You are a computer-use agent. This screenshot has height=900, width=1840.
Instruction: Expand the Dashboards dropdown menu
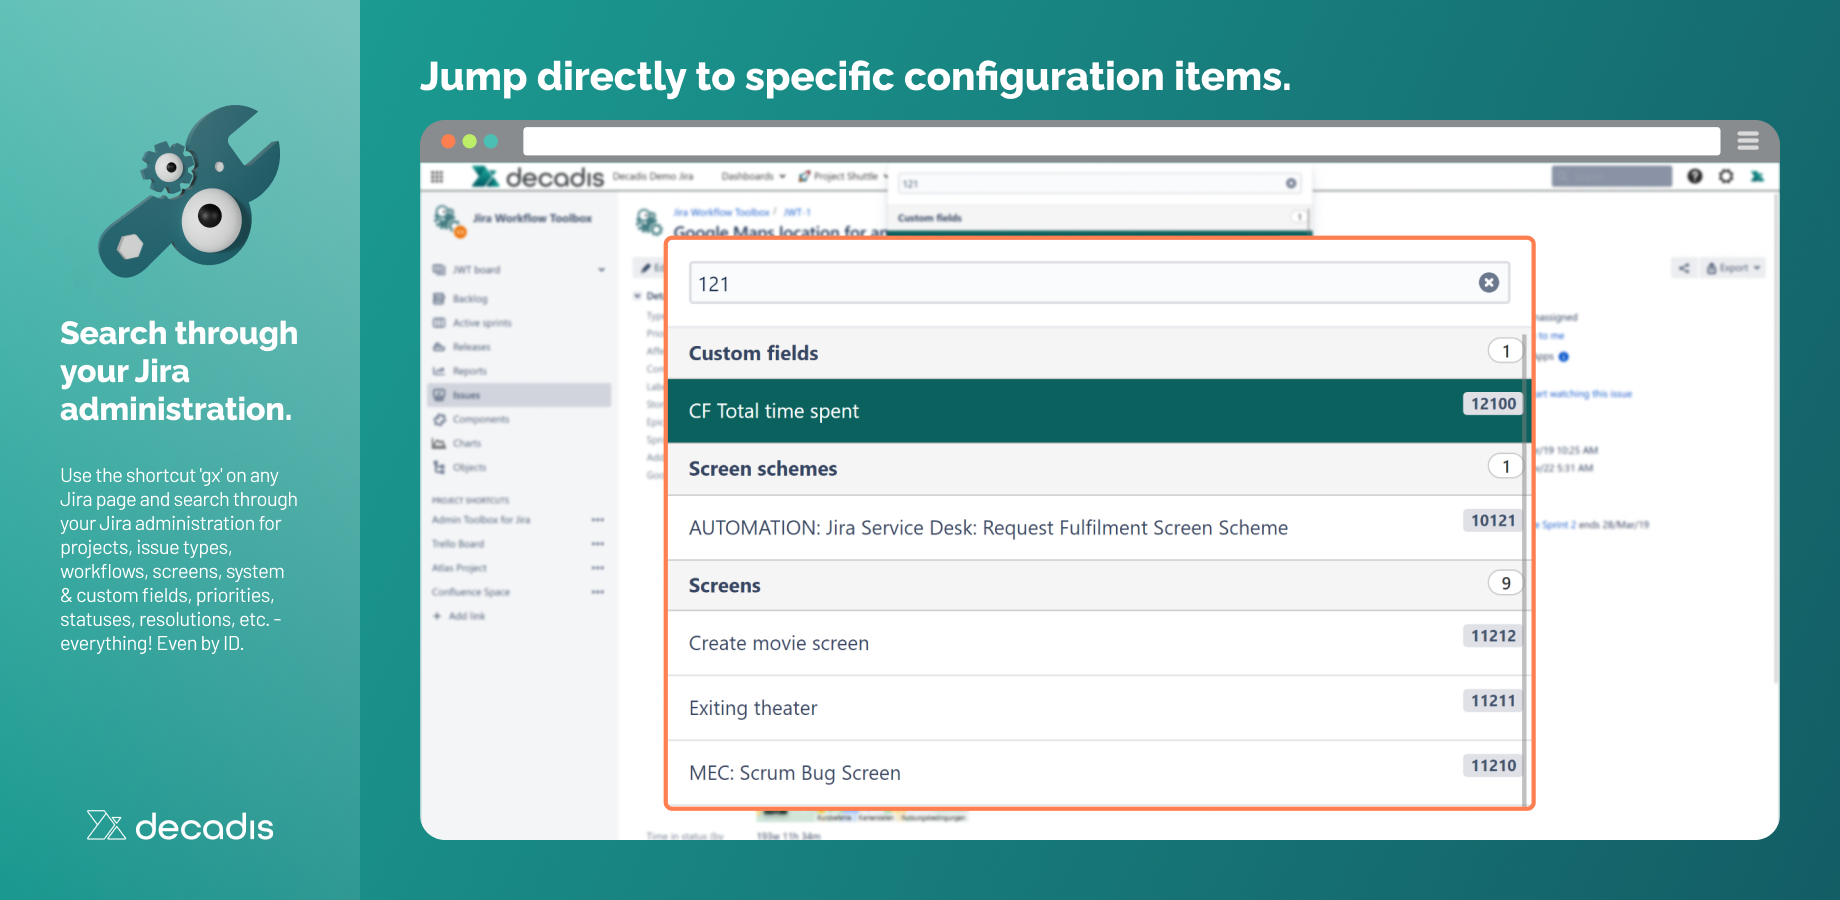(753, 177)
